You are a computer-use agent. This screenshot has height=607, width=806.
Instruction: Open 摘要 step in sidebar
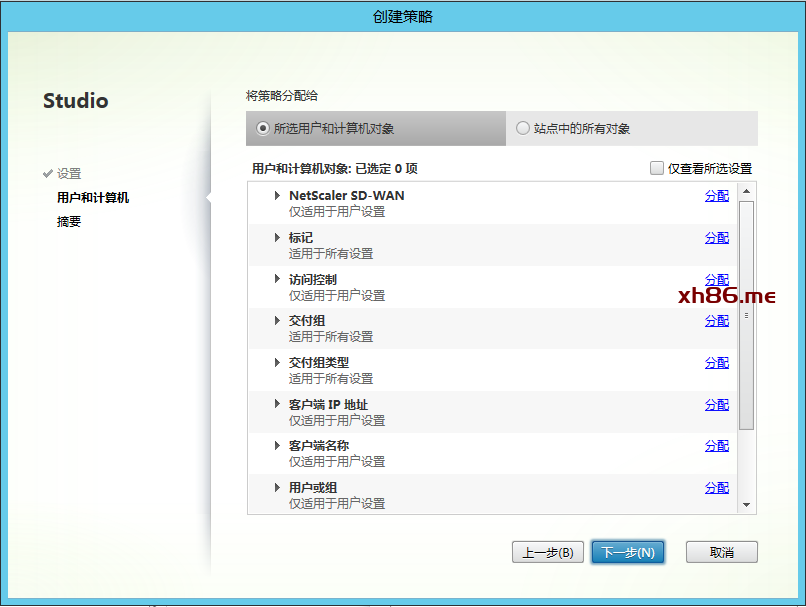click(69, 222)
